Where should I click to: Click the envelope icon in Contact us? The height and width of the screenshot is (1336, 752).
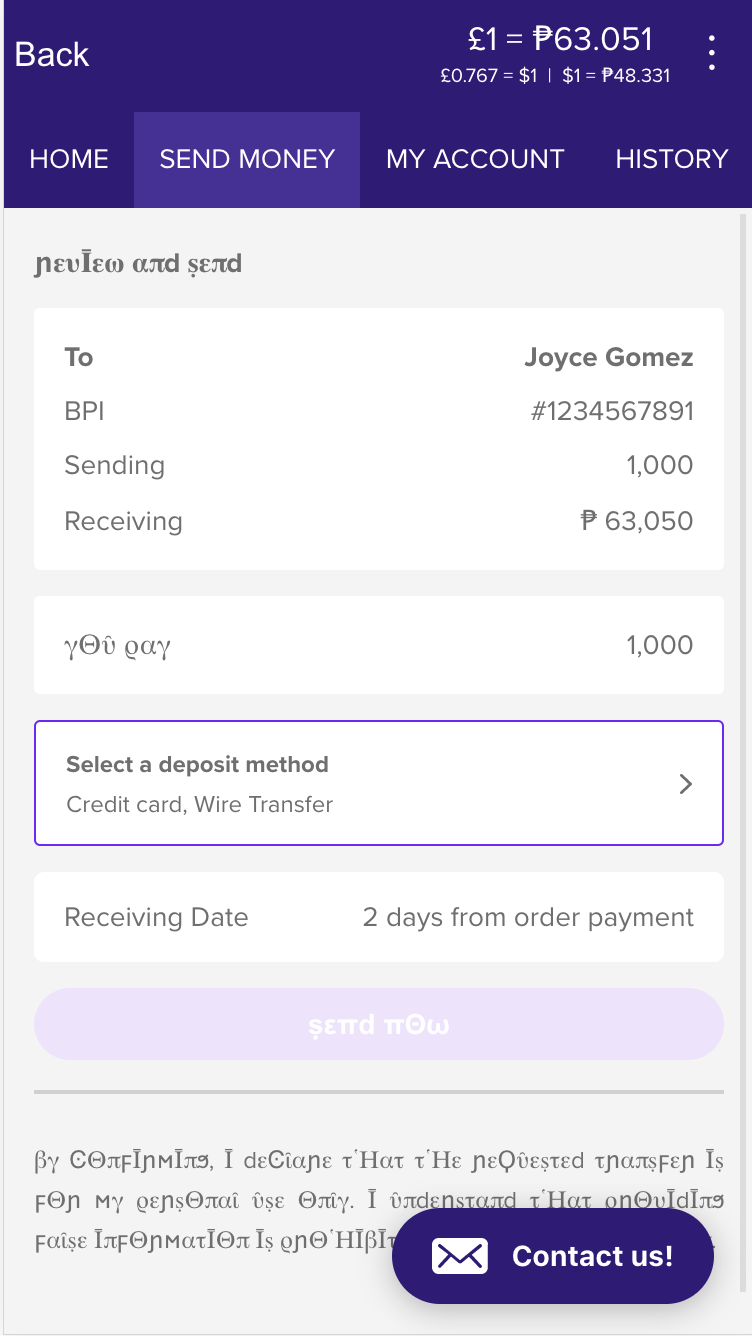coord(459,1256)
